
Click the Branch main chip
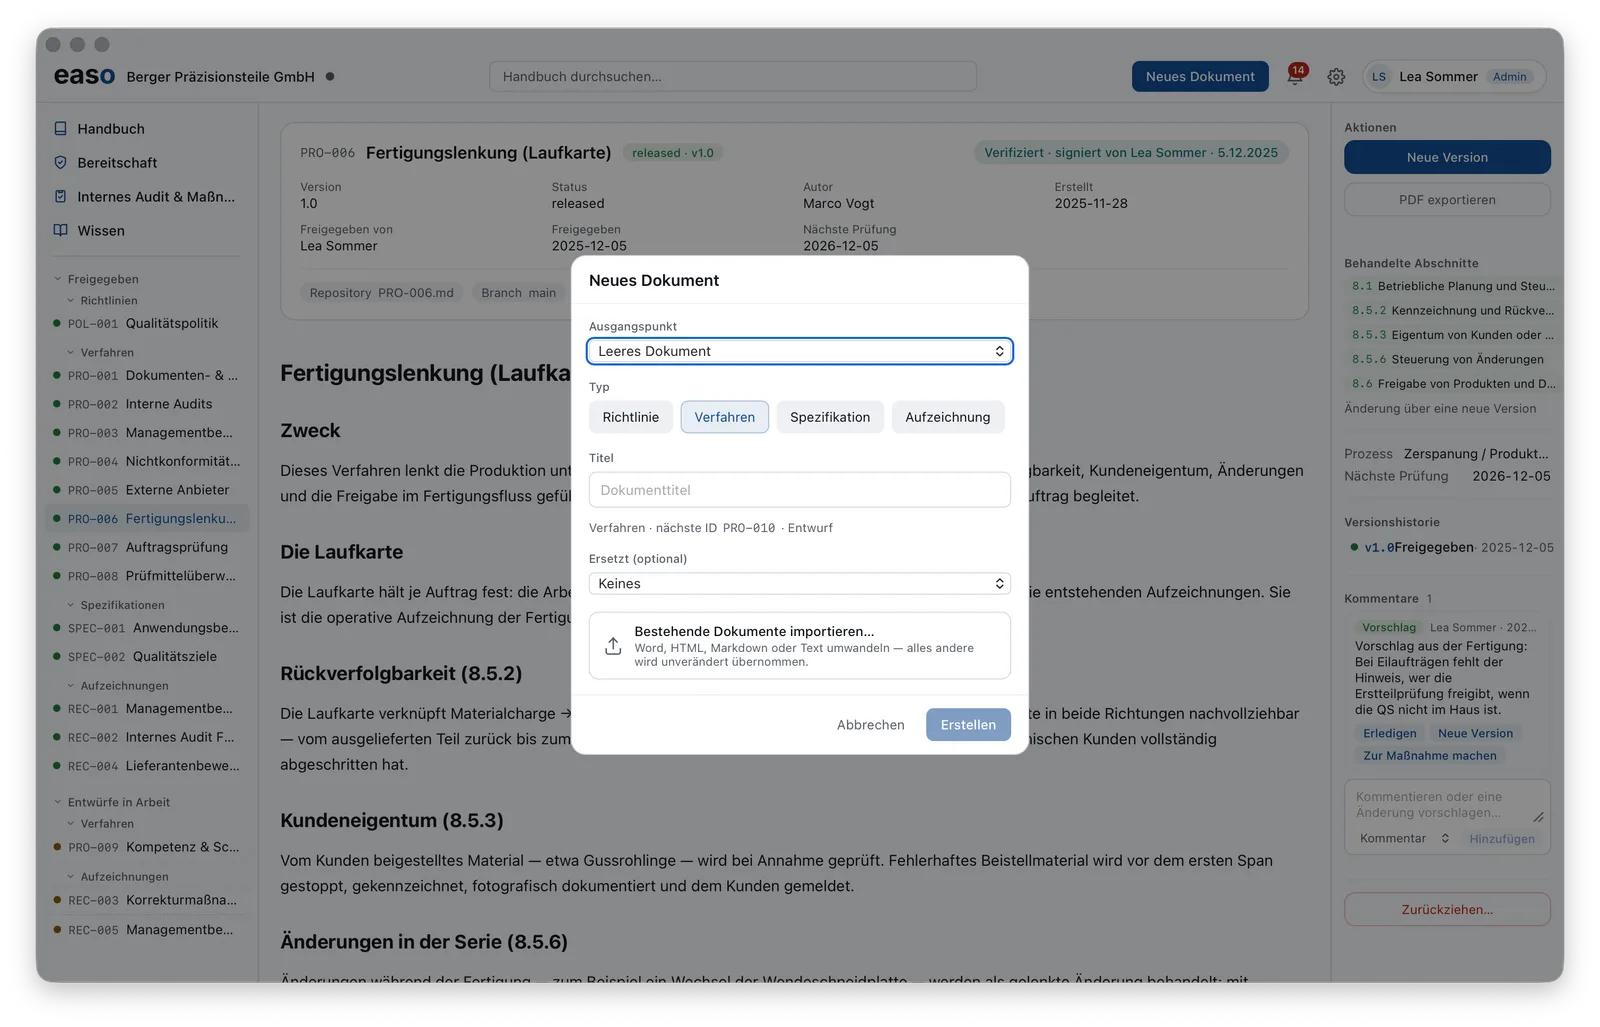(x=518, y=293)
